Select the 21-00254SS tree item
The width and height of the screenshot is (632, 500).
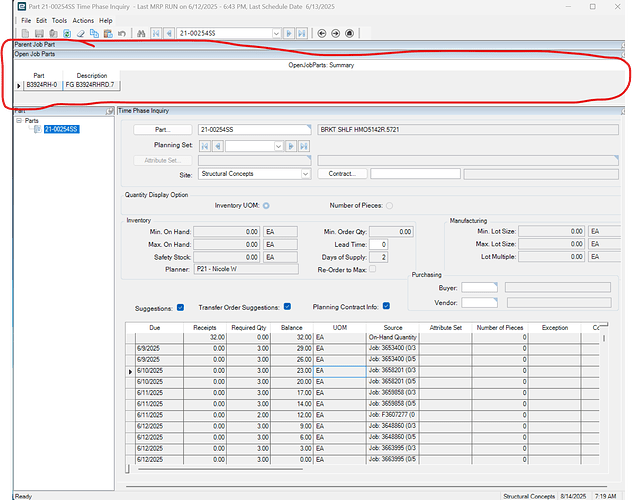pos(61,129)
